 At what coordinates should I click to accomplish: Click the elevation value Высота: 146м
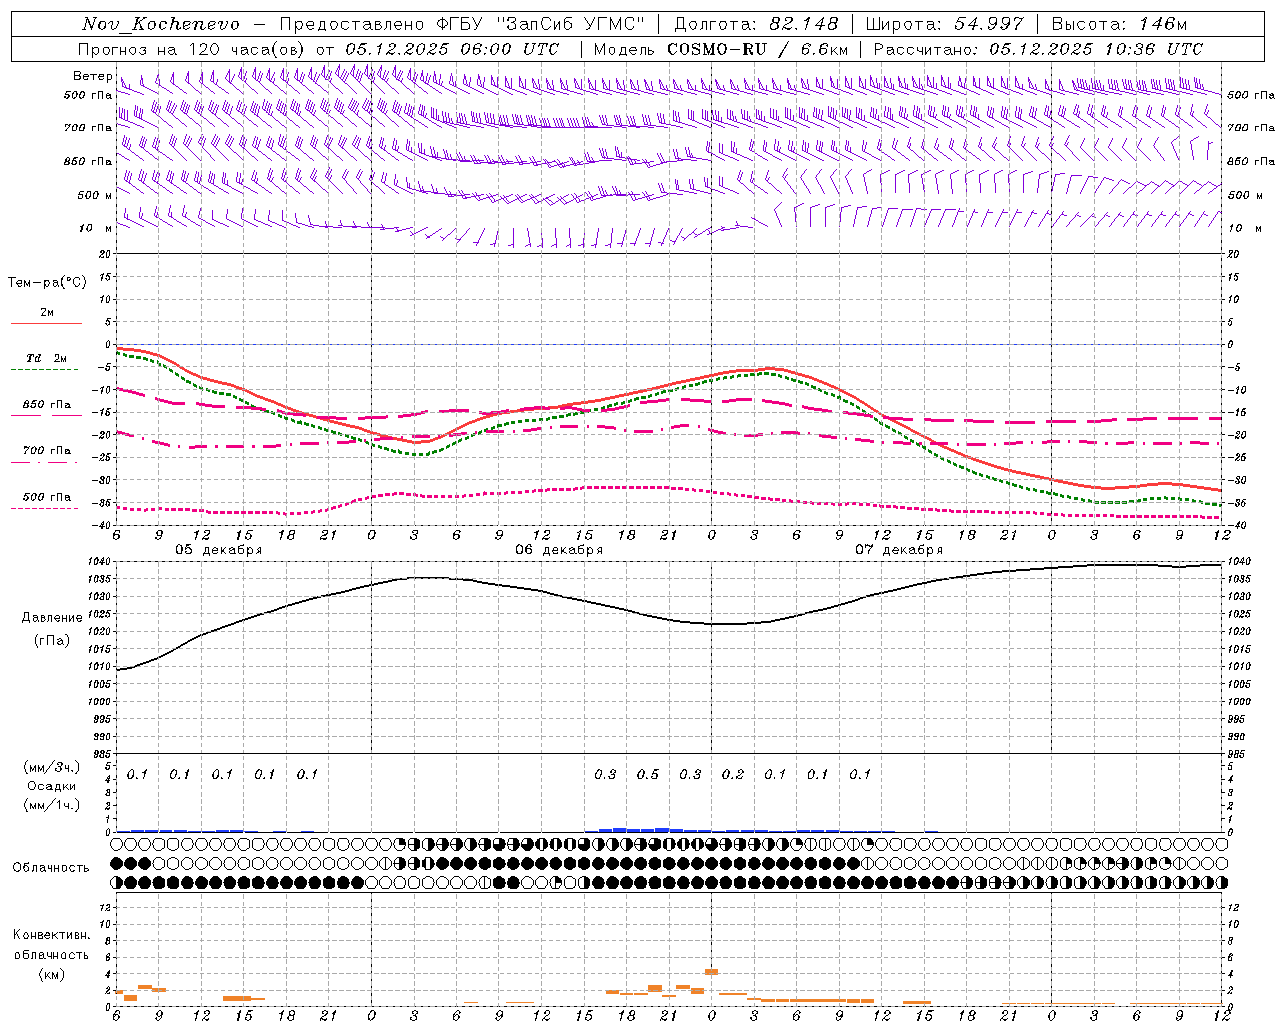click(x=1119, y=24)
